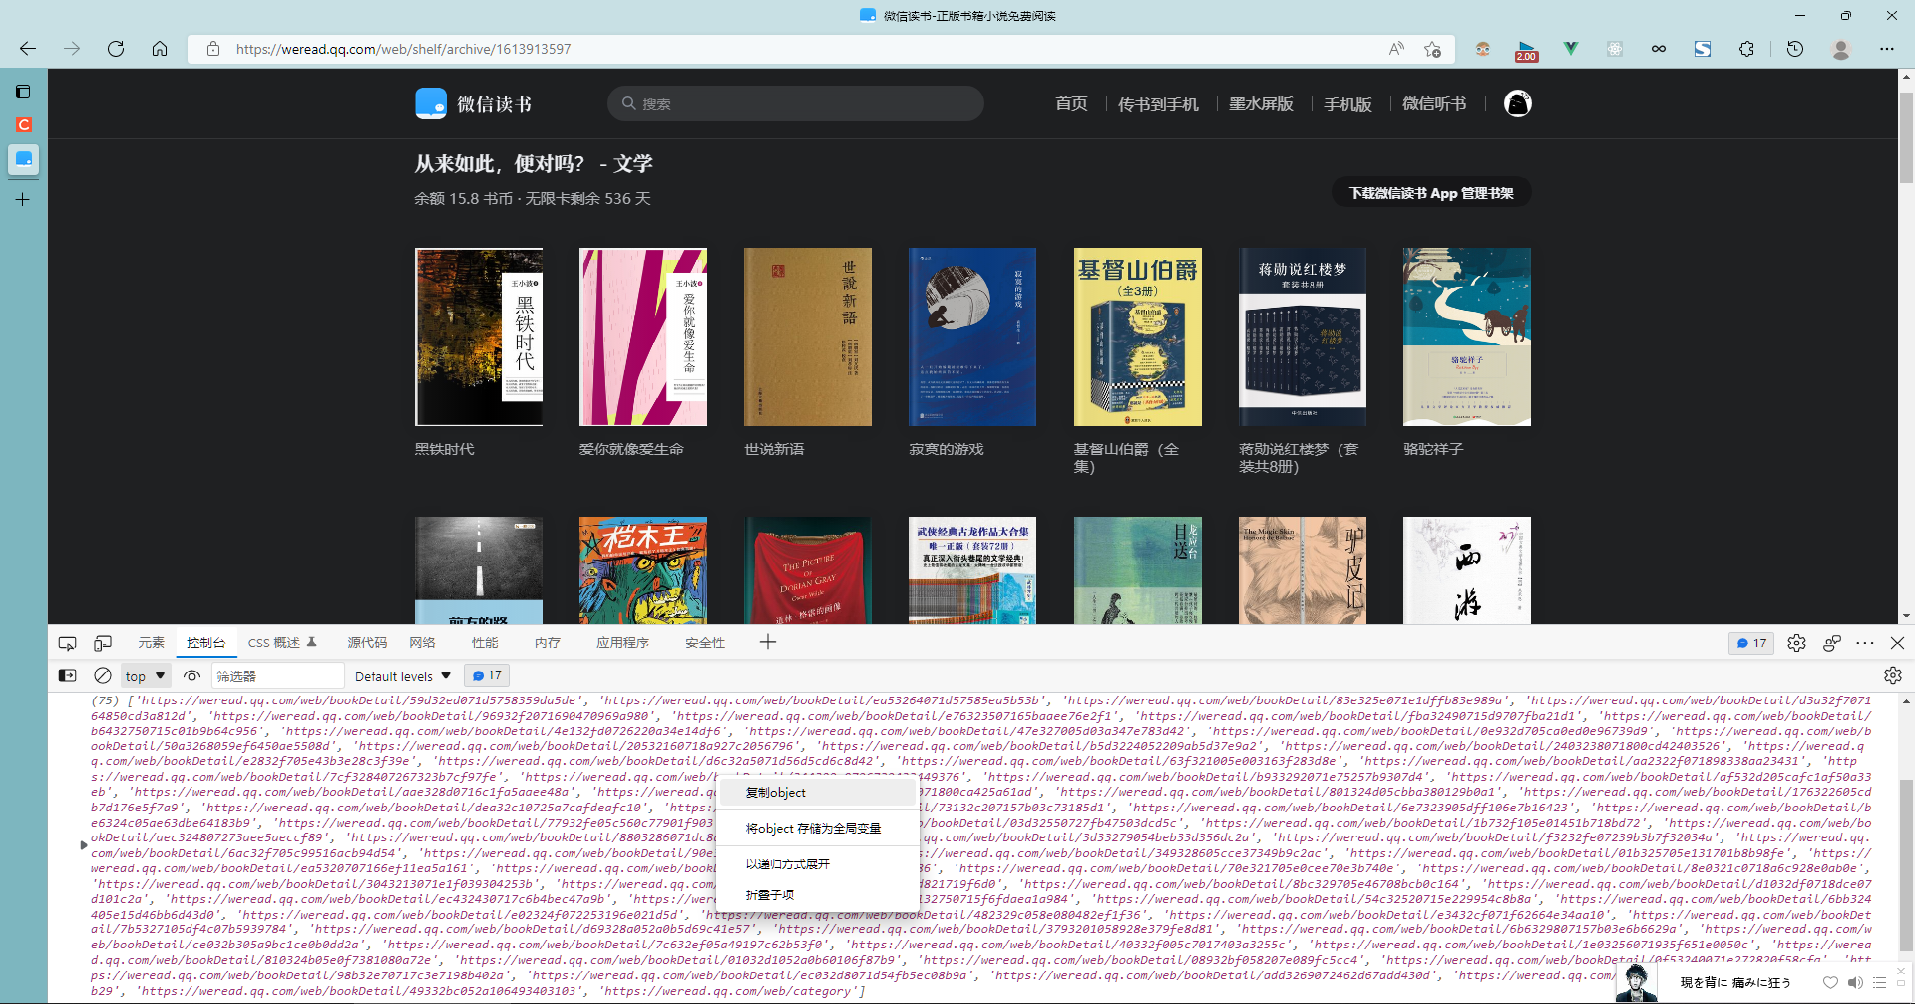Screen dimensions: 1921x1004
Task: Open the 黑铁时代 book cover
Action: point(479,337)
